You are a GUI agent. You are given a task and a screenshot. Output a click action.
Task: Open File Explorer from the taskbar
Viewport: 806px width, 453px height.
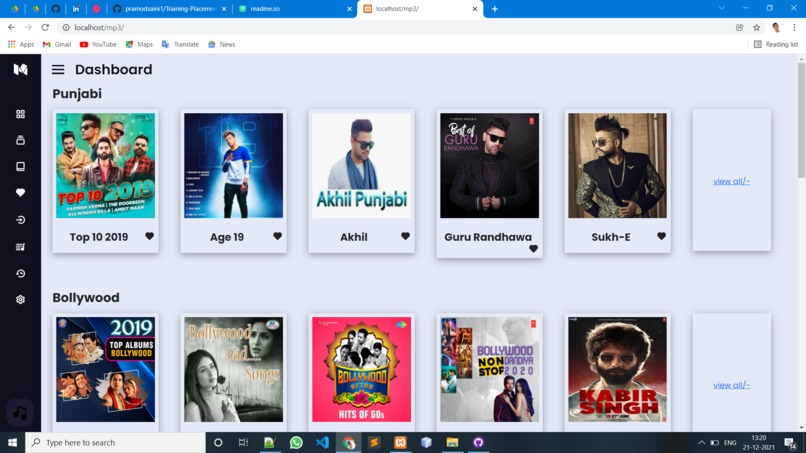(452, 442)
